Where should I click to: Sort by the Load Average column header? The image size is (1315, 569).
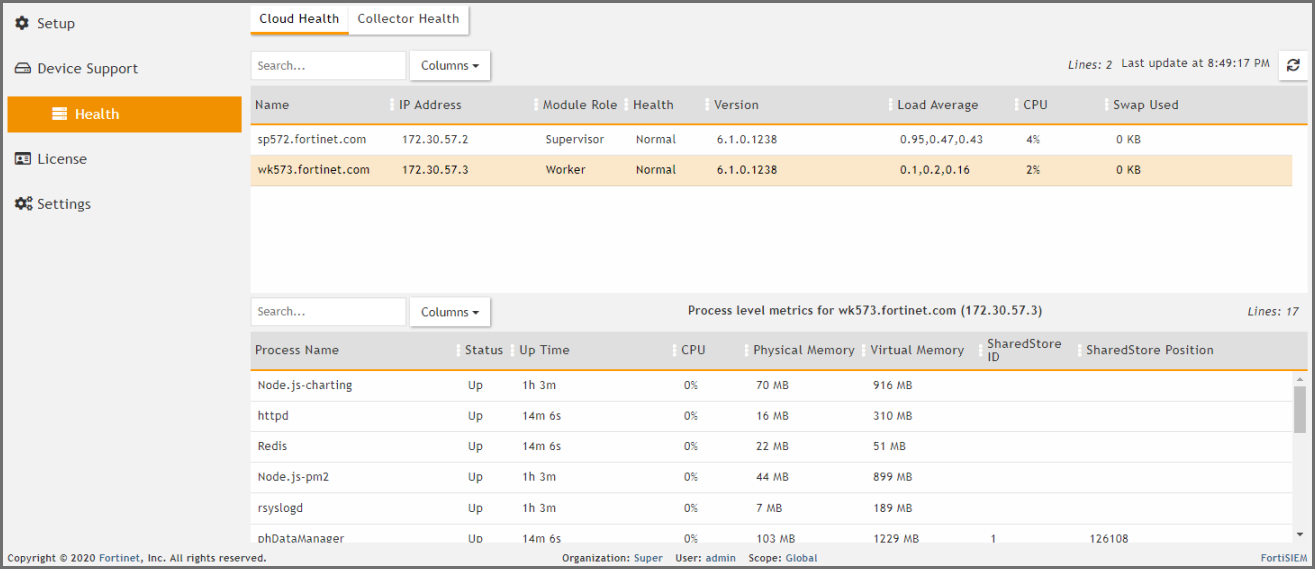click(937, 105)
